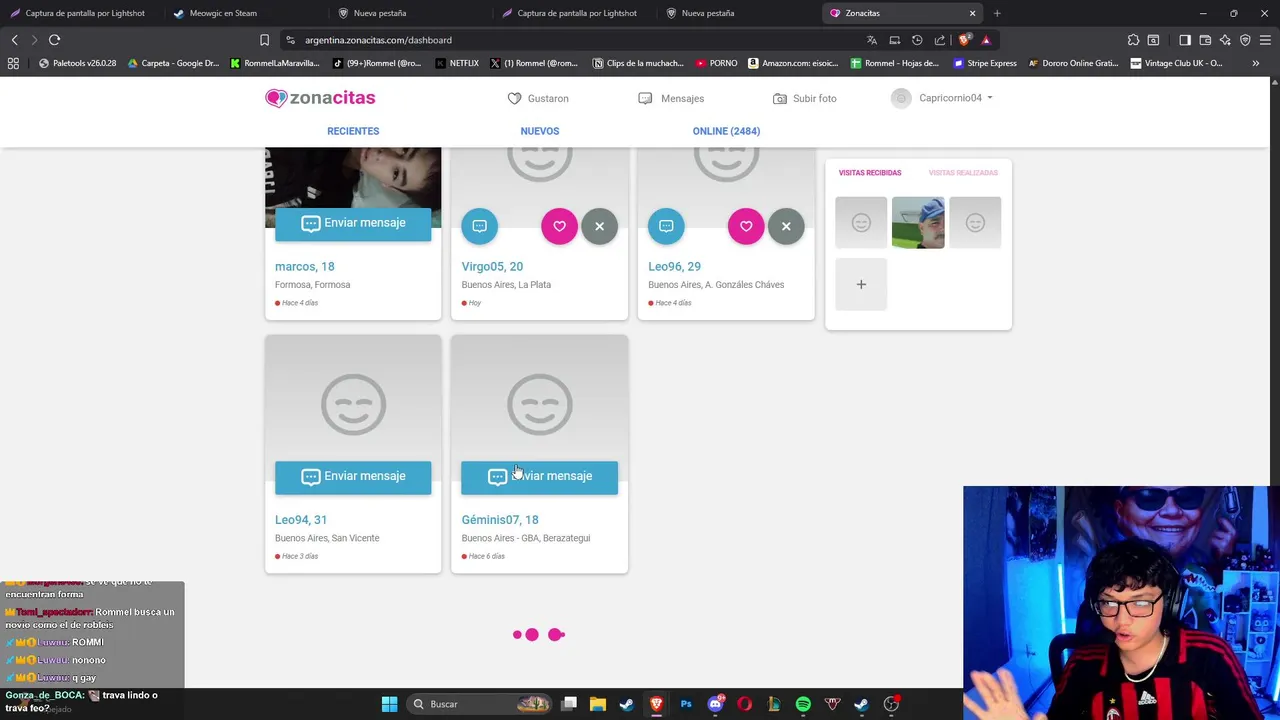Image resolution: width=1280 pixels, height=720 pixels.
Task: Open the browser extensions puzzle icon
Action: 1133,40
